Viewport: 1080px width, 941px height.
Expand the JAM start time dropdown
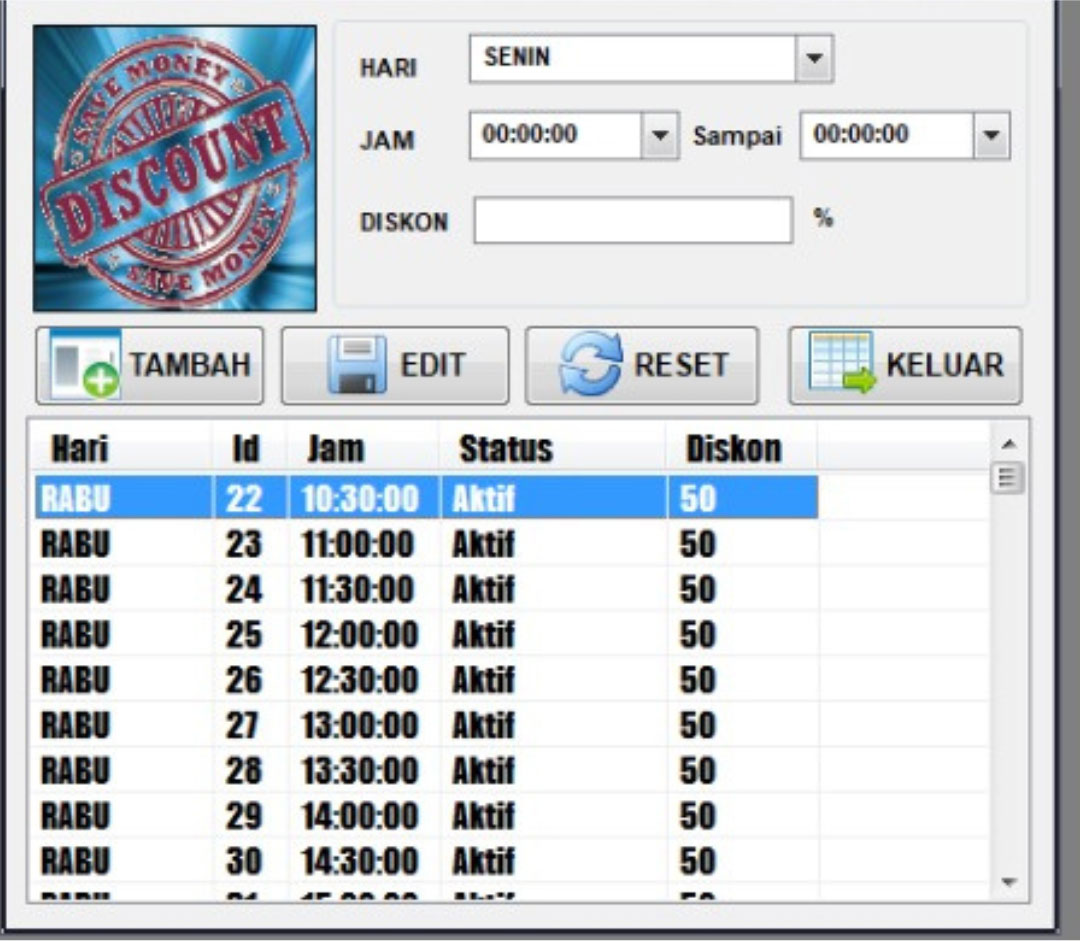[659, 135]
